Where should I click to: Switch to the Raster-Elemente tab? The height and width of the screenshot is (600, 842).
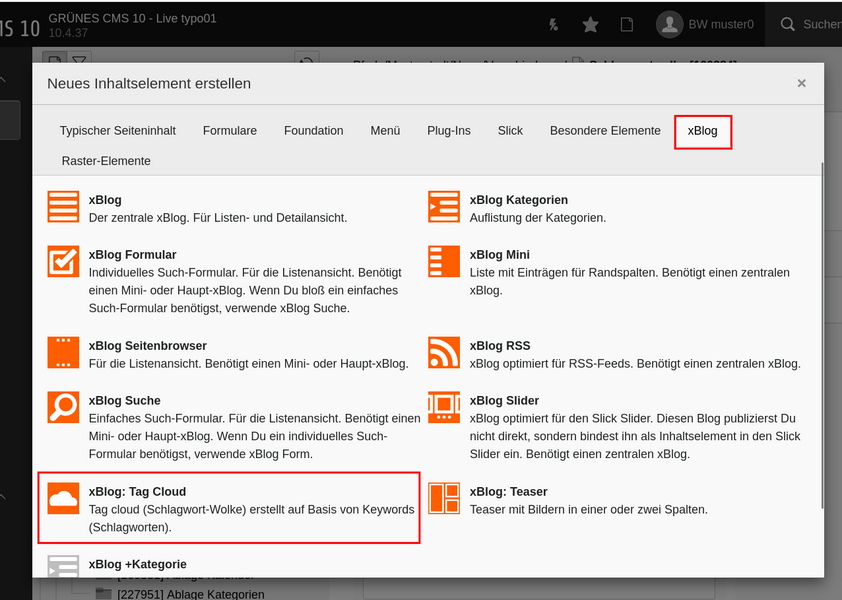(106, 161)
